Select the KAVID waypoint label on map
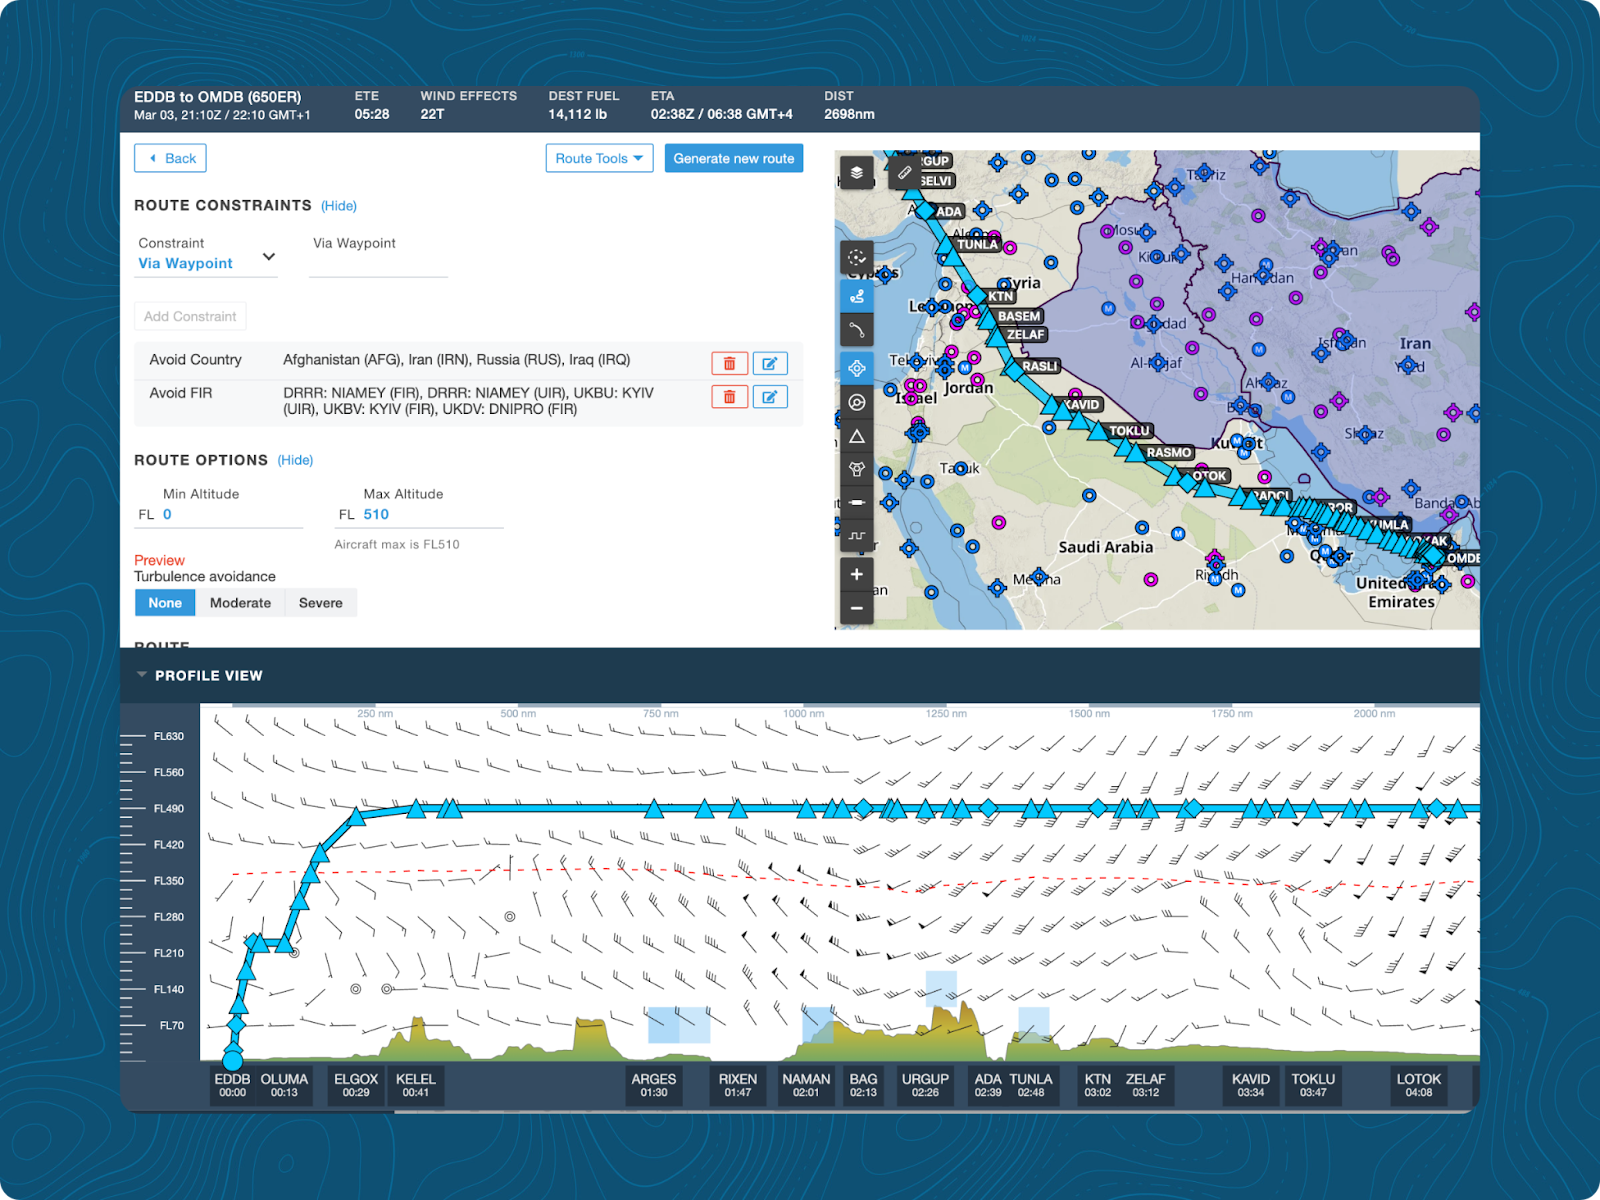 (x=1081, y=404)
